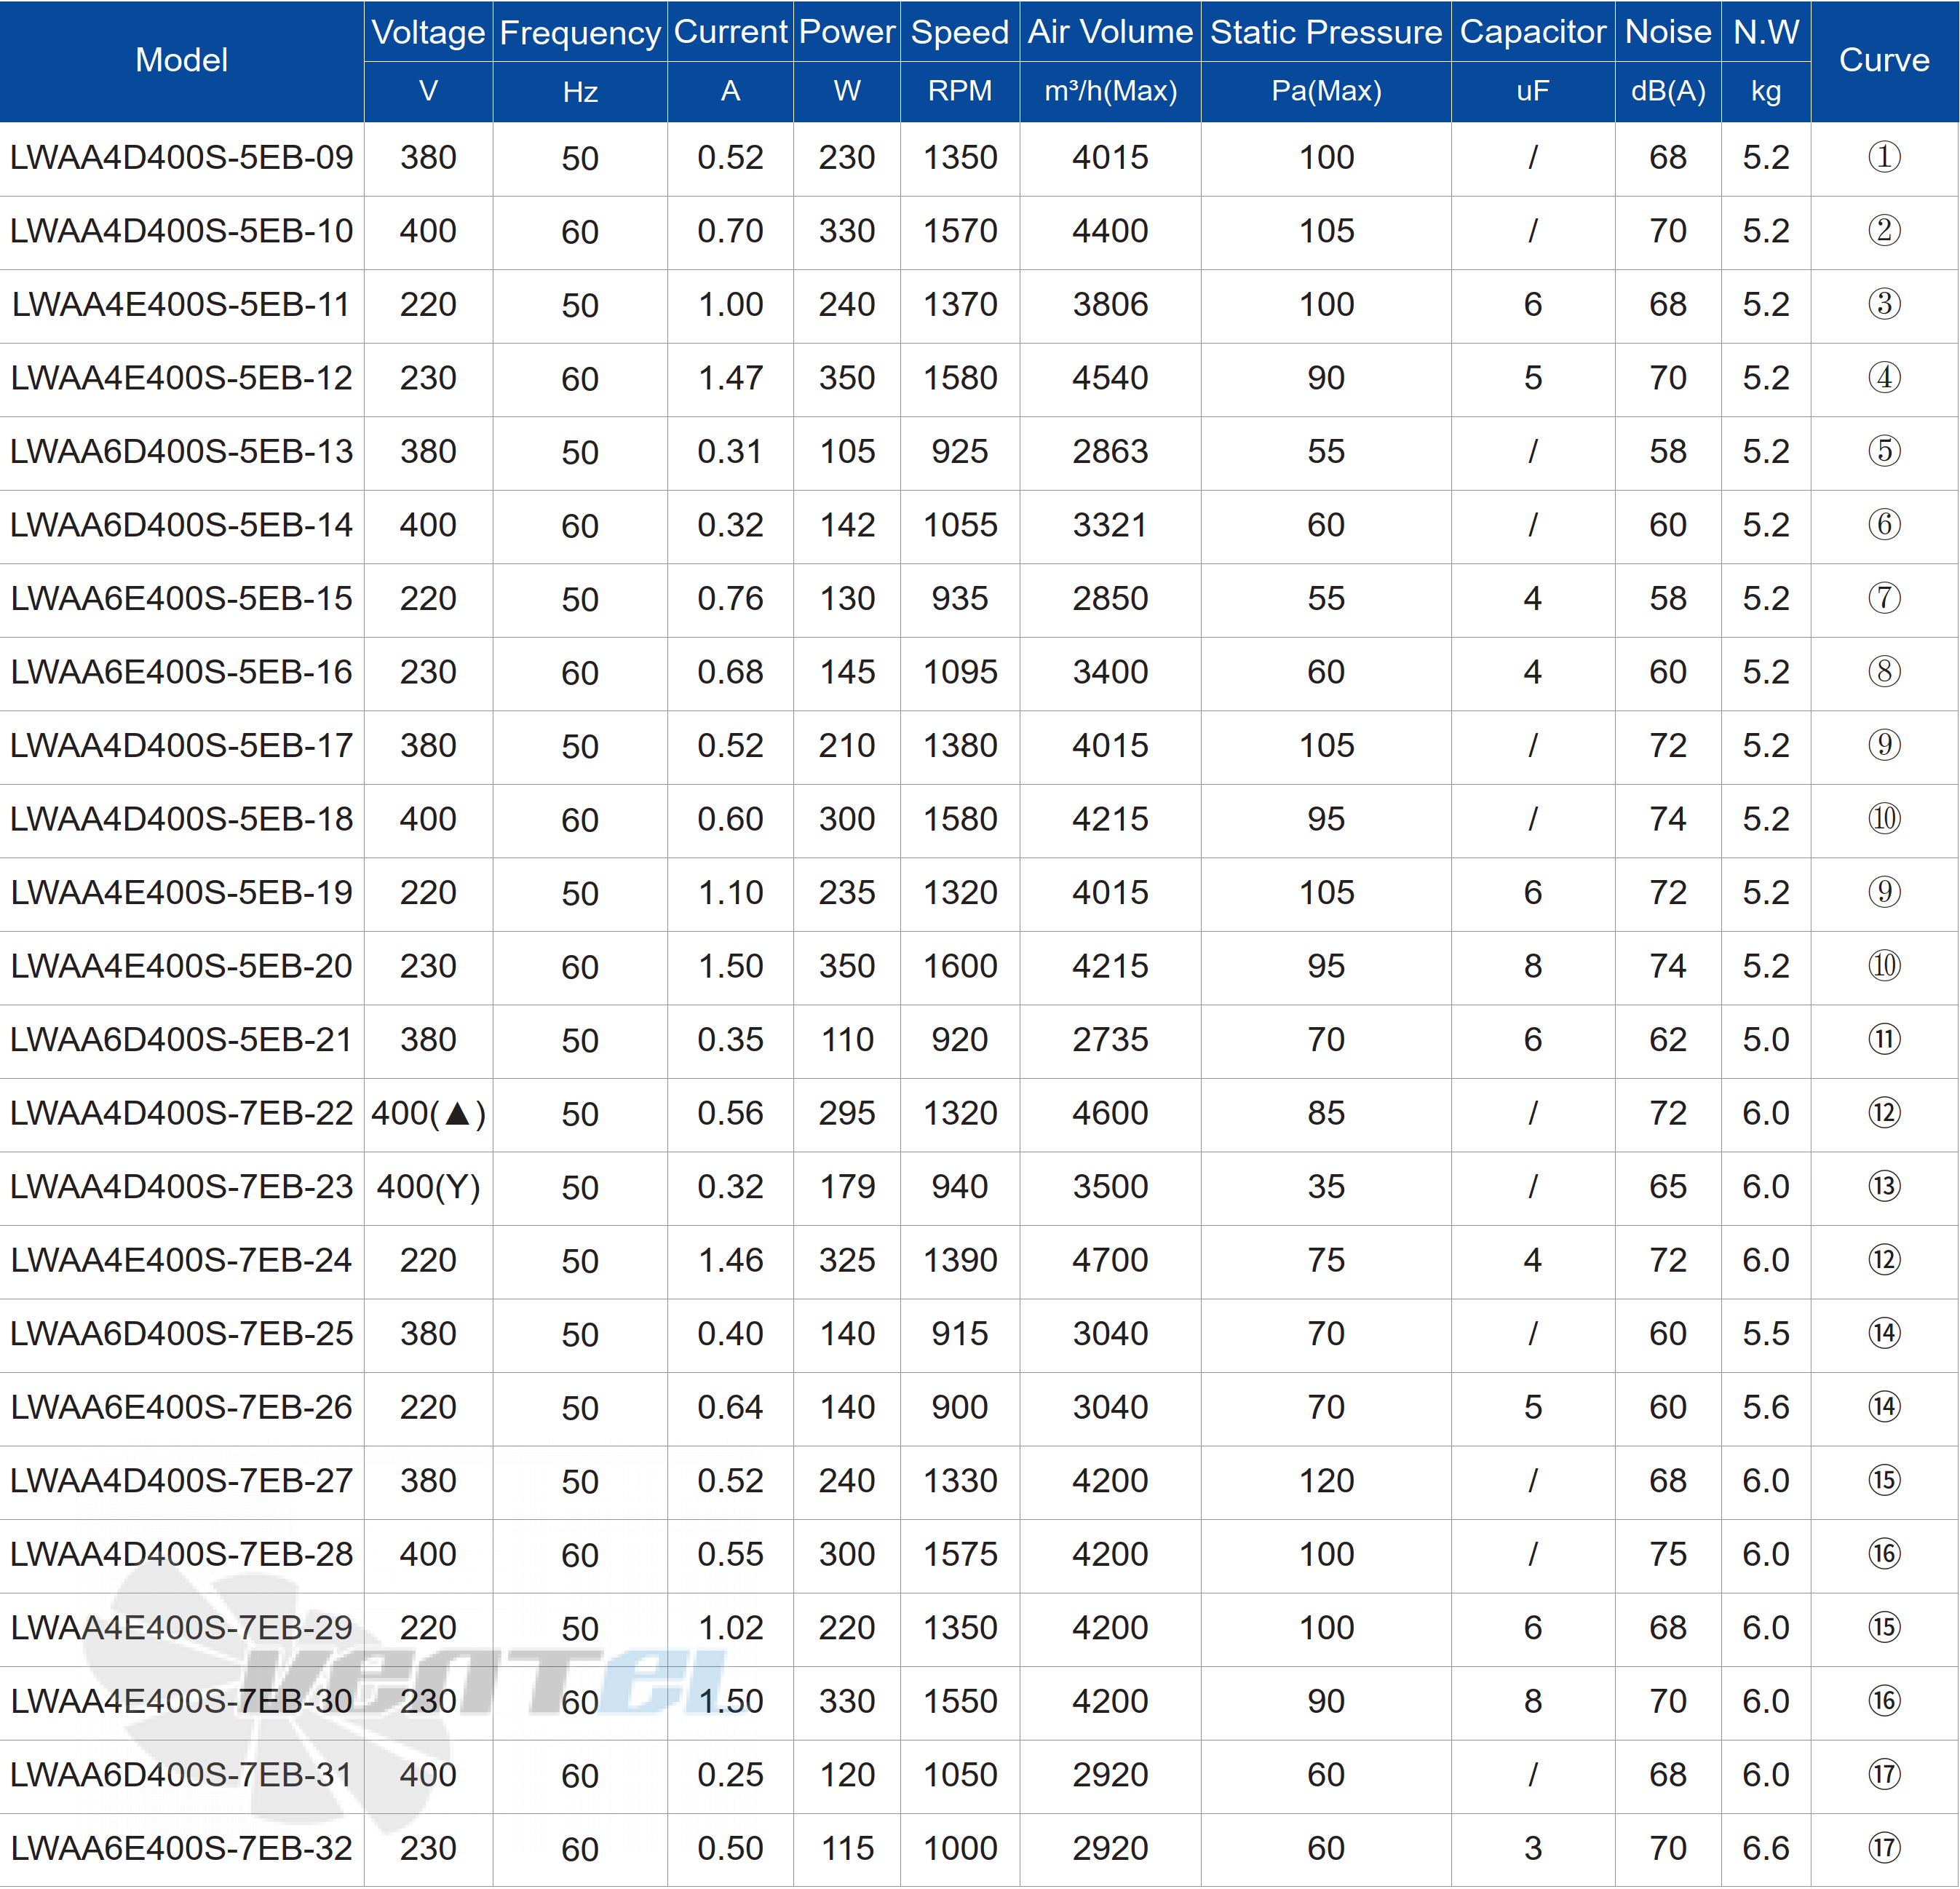1960x1889 pixels.
Task: Select voltage 400(Y) in 7EB-23 row
Action: pos(428,1188)
